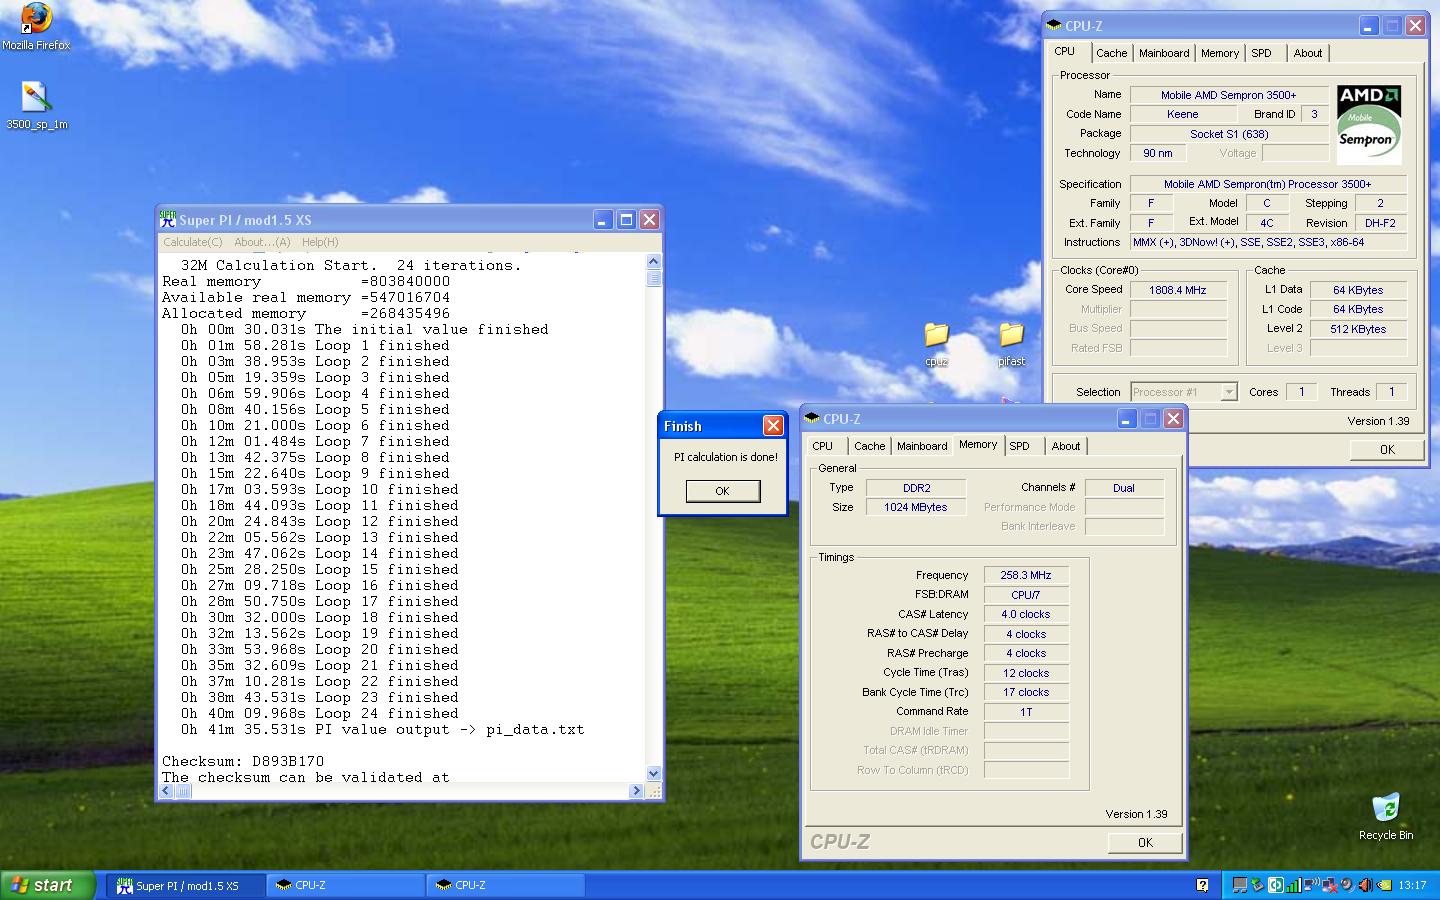Click the Size 1024 MBytes field
Screen dimensions: 1440x900
click(916, 507)
